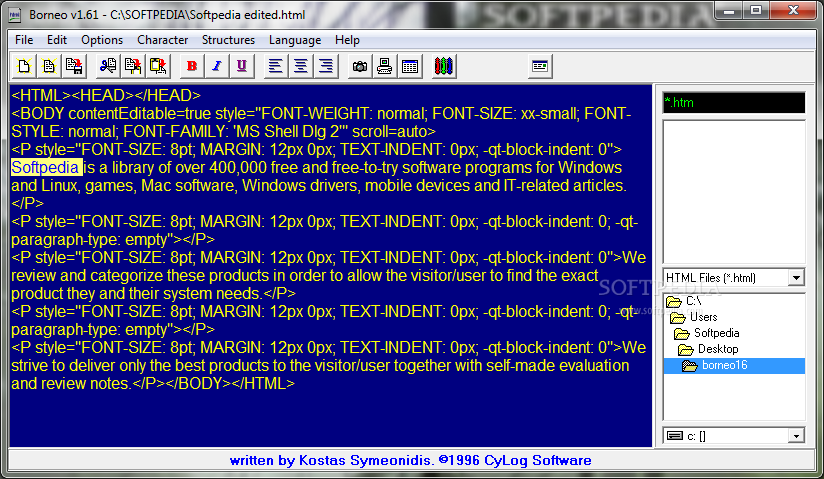Close the Borneo window
This screenshot has width=824, height=479.
793,11
